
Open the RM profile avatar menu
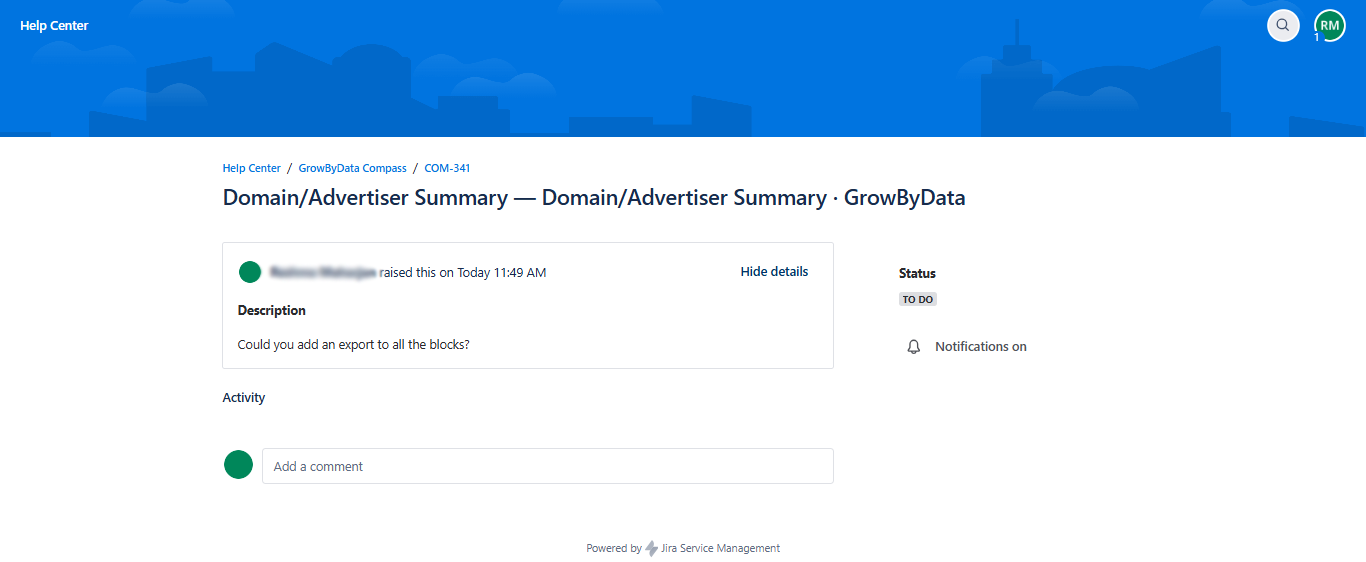pyautogui.click(x=1330, y=25)
